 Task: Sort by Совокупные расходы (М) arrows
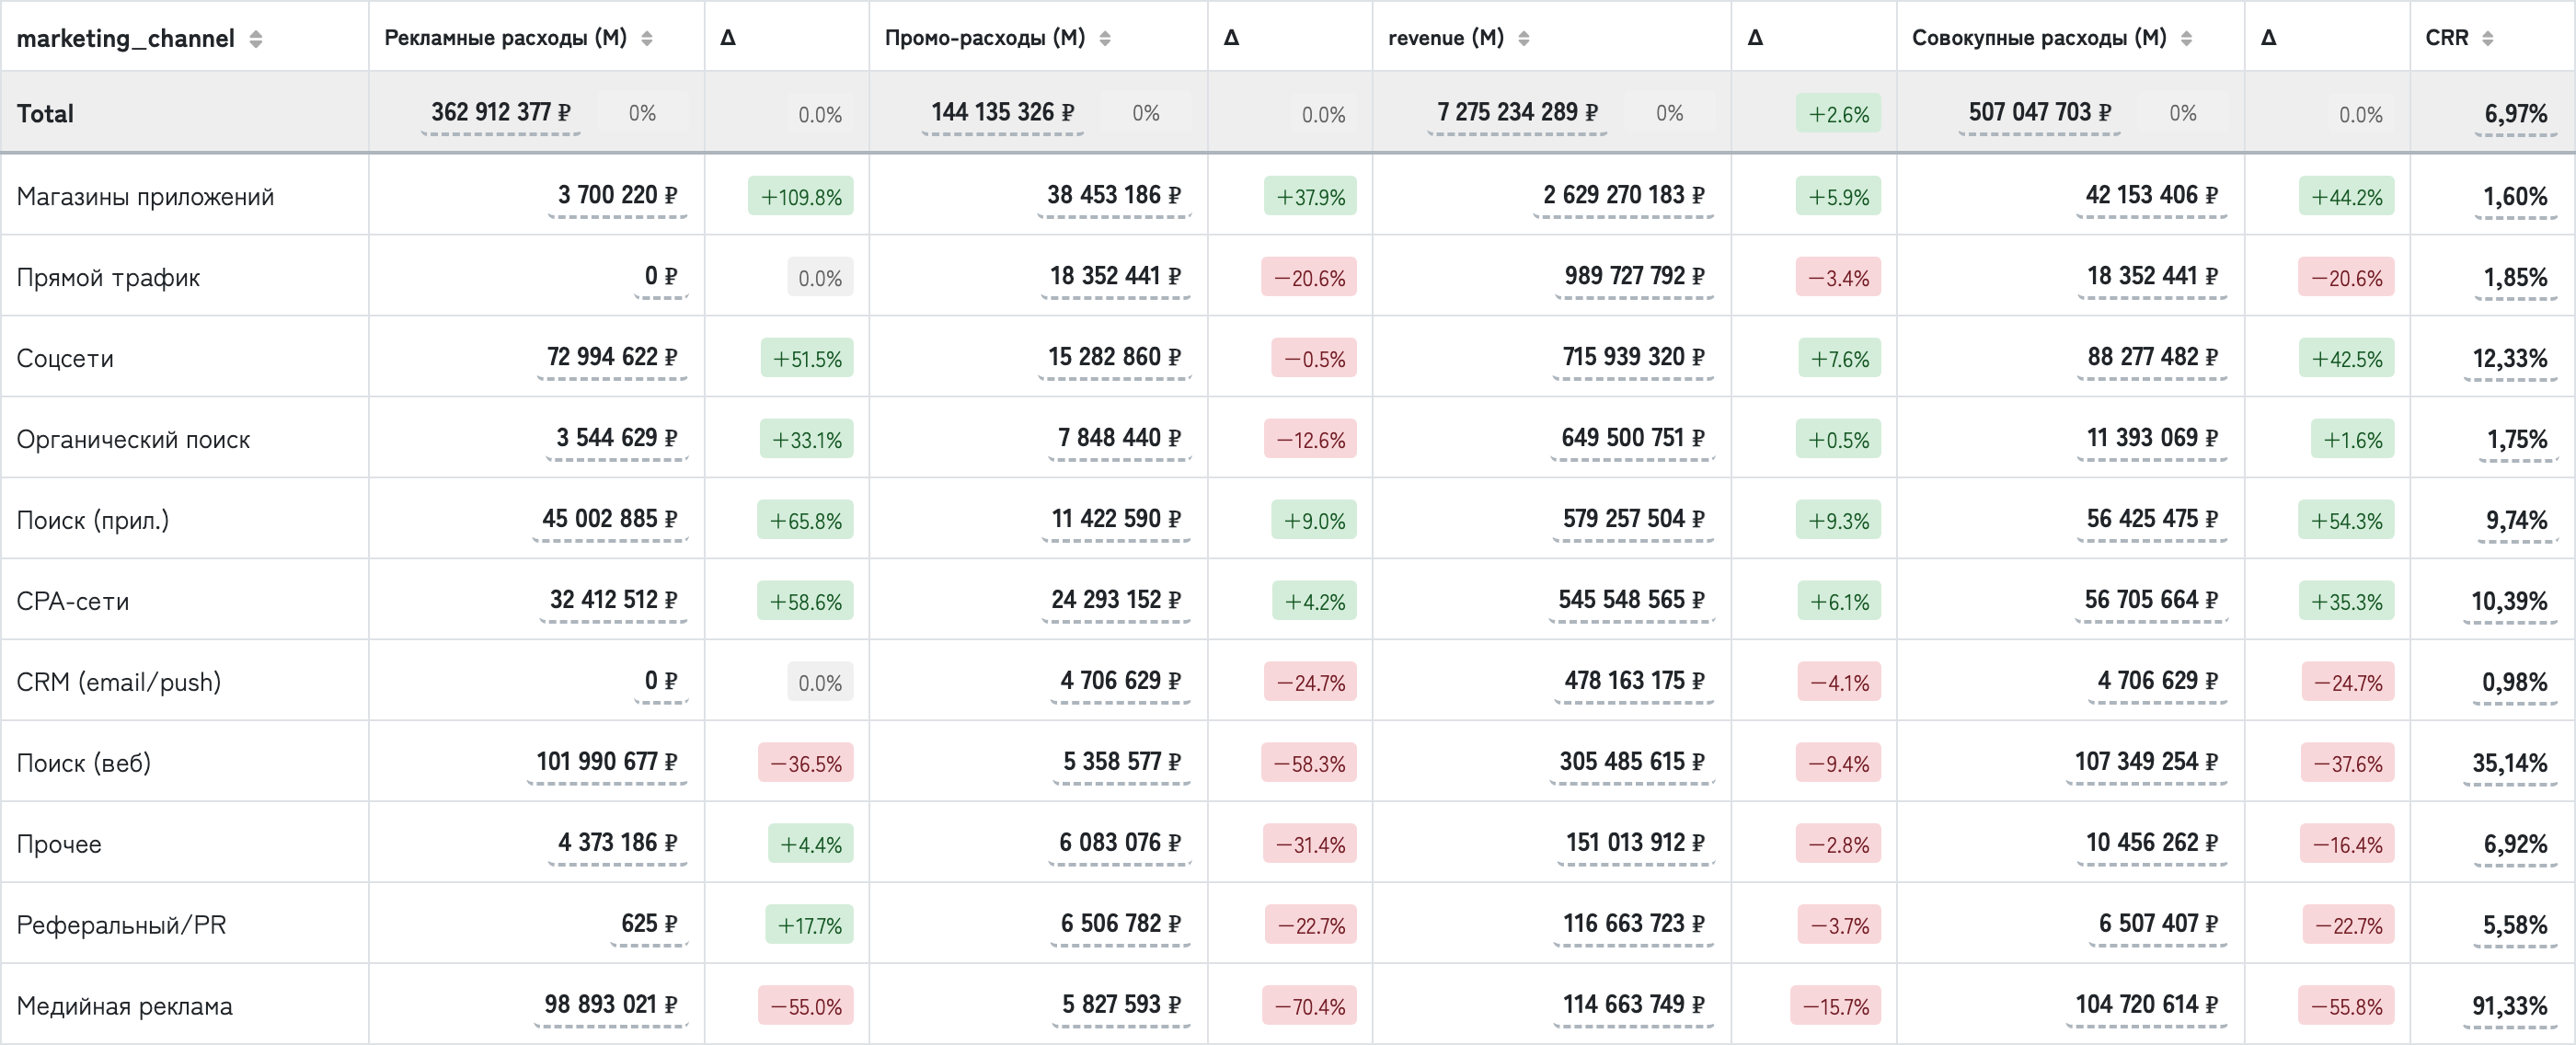(2187, 39)
